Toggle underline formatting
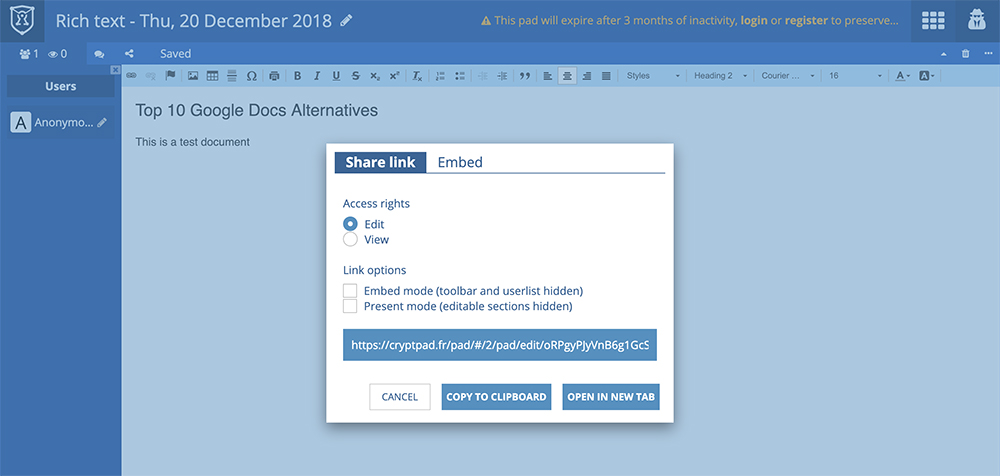Screen dimensions: 1000x476 click(336, 75)
